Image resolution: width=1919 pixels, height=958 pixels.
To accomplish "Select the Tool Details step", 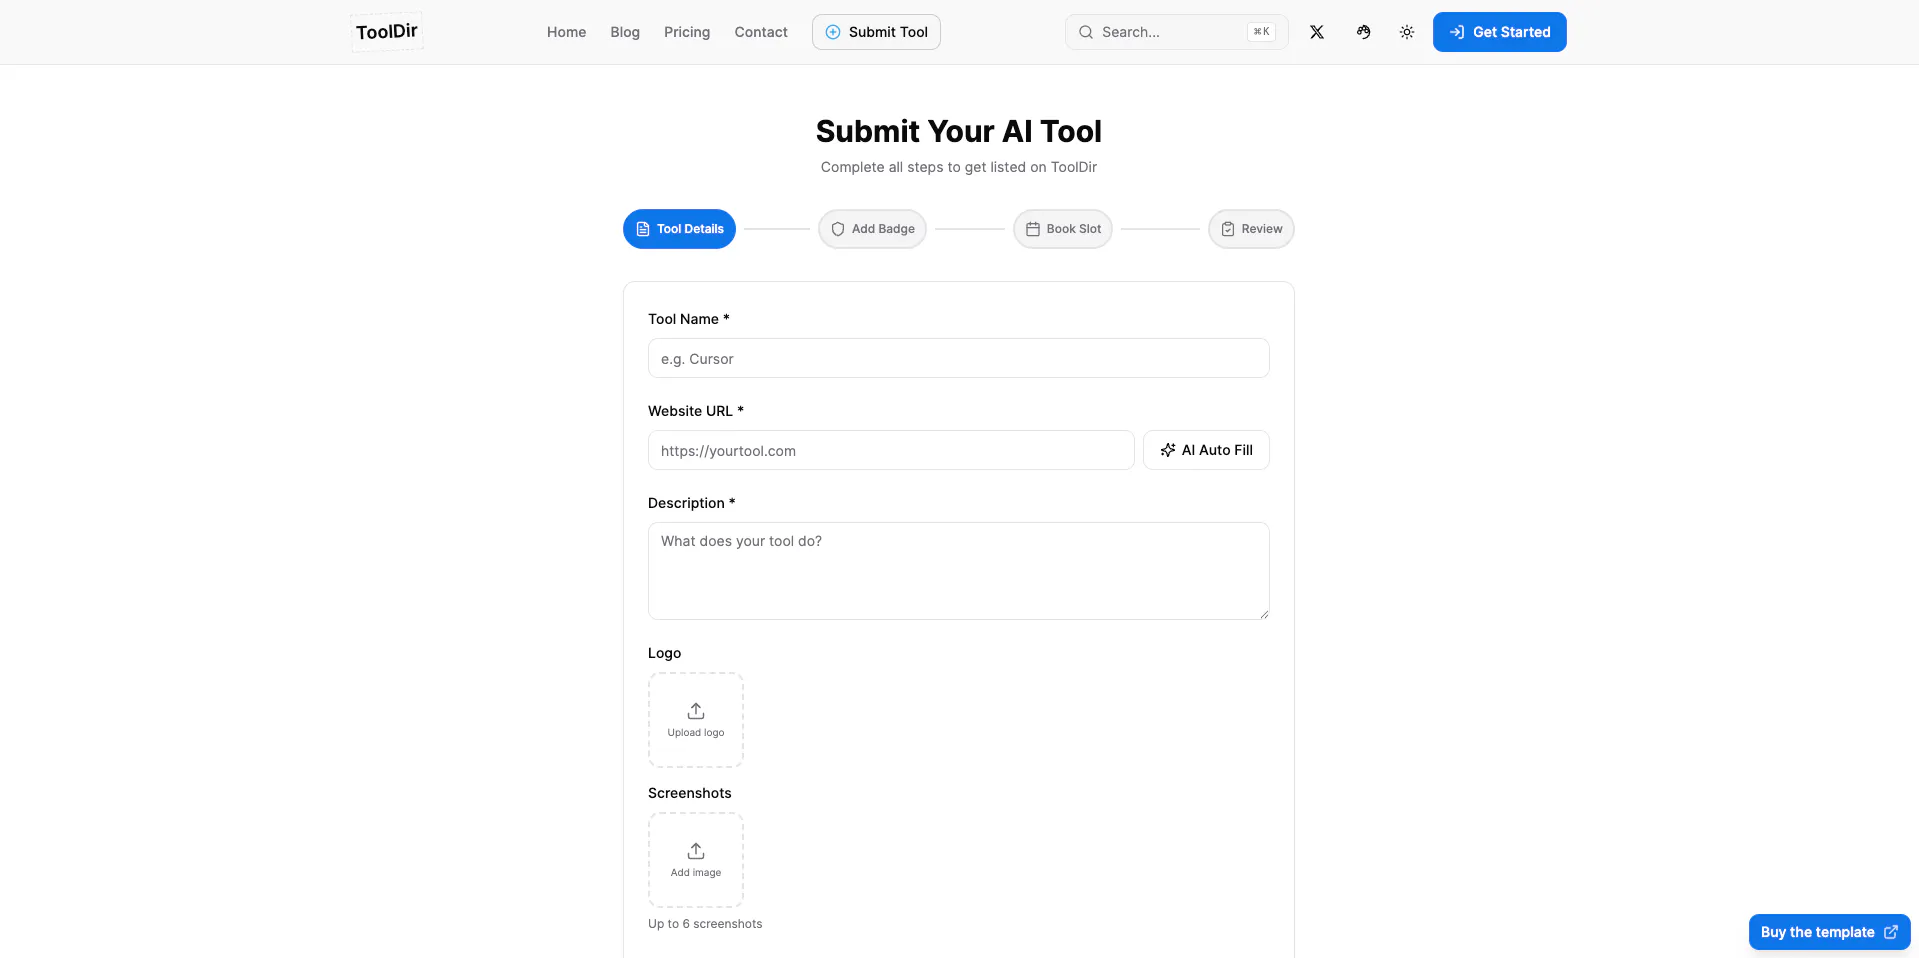I will 679,229.
